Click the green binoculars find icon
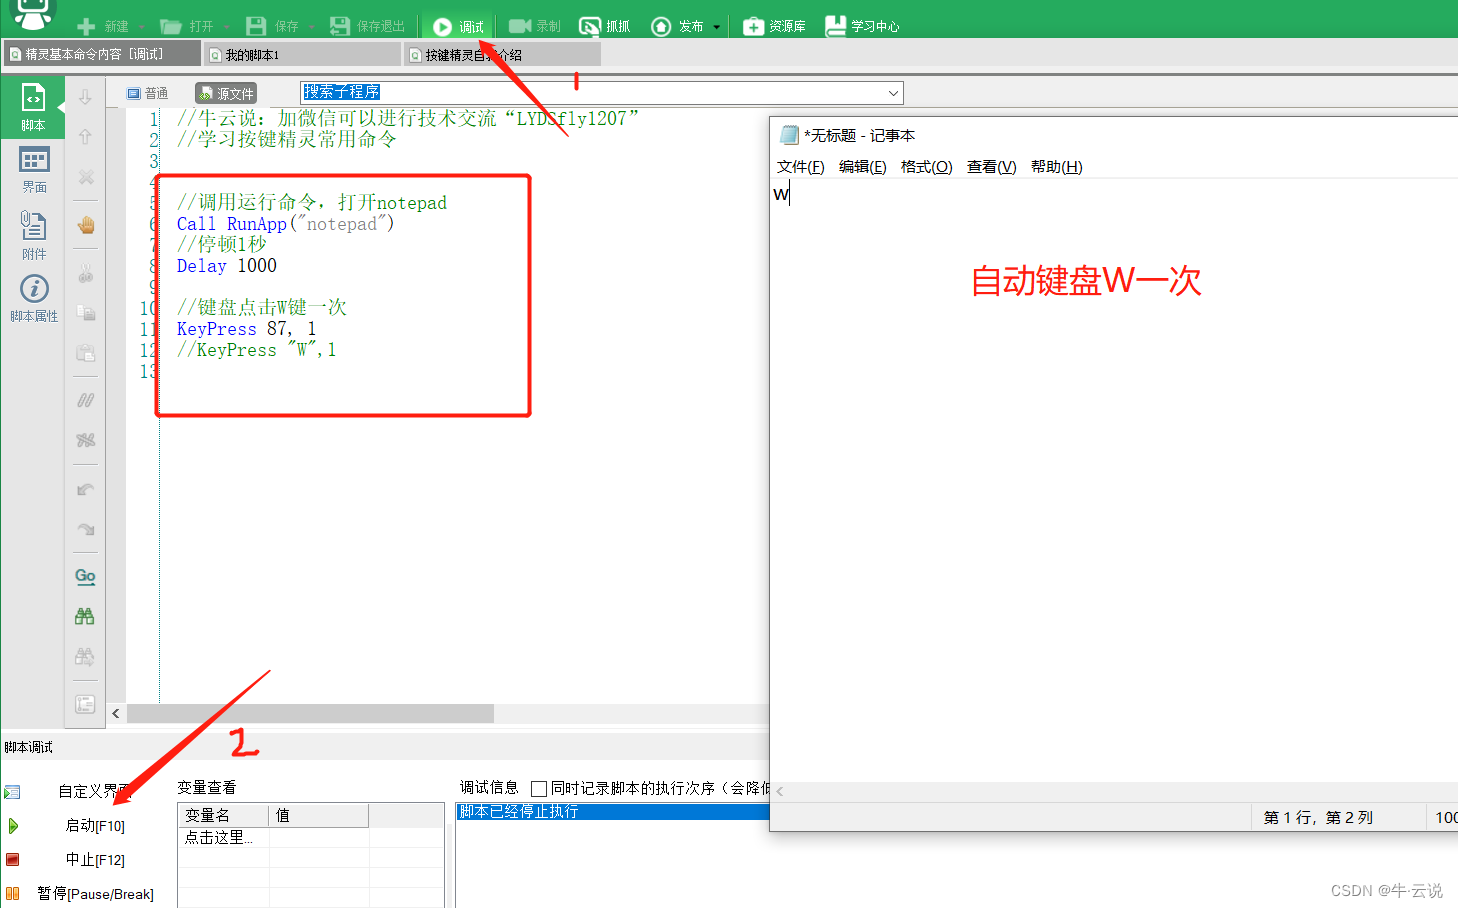The height and width of the screenshot is (908, 1458). [x=85, y=616]
